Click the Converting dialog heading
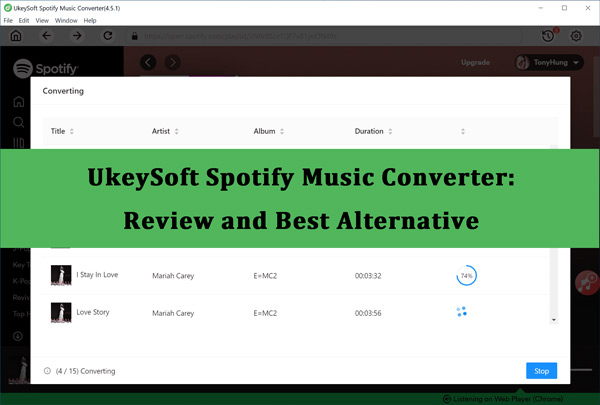This screenshot has width=600, height=405. tap(63, 91)
